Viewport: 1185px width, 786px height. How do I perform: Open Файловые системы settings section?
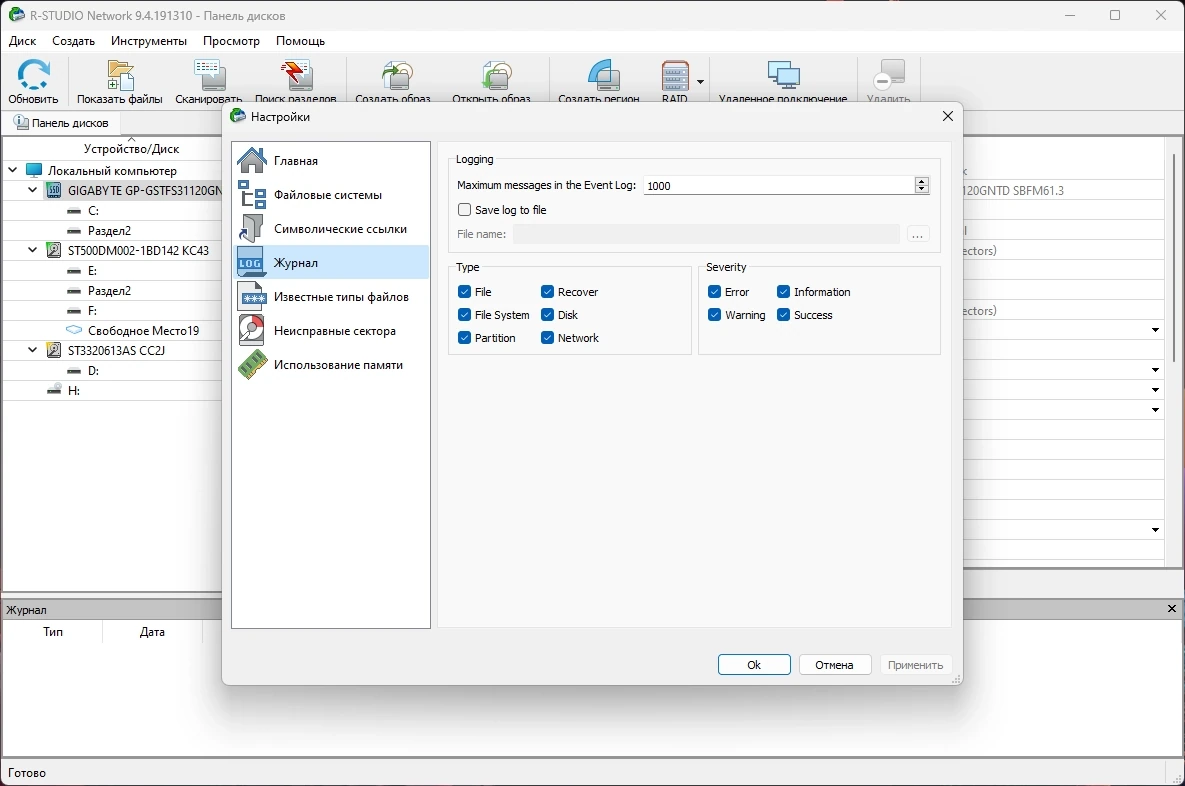tap(331, 194)
